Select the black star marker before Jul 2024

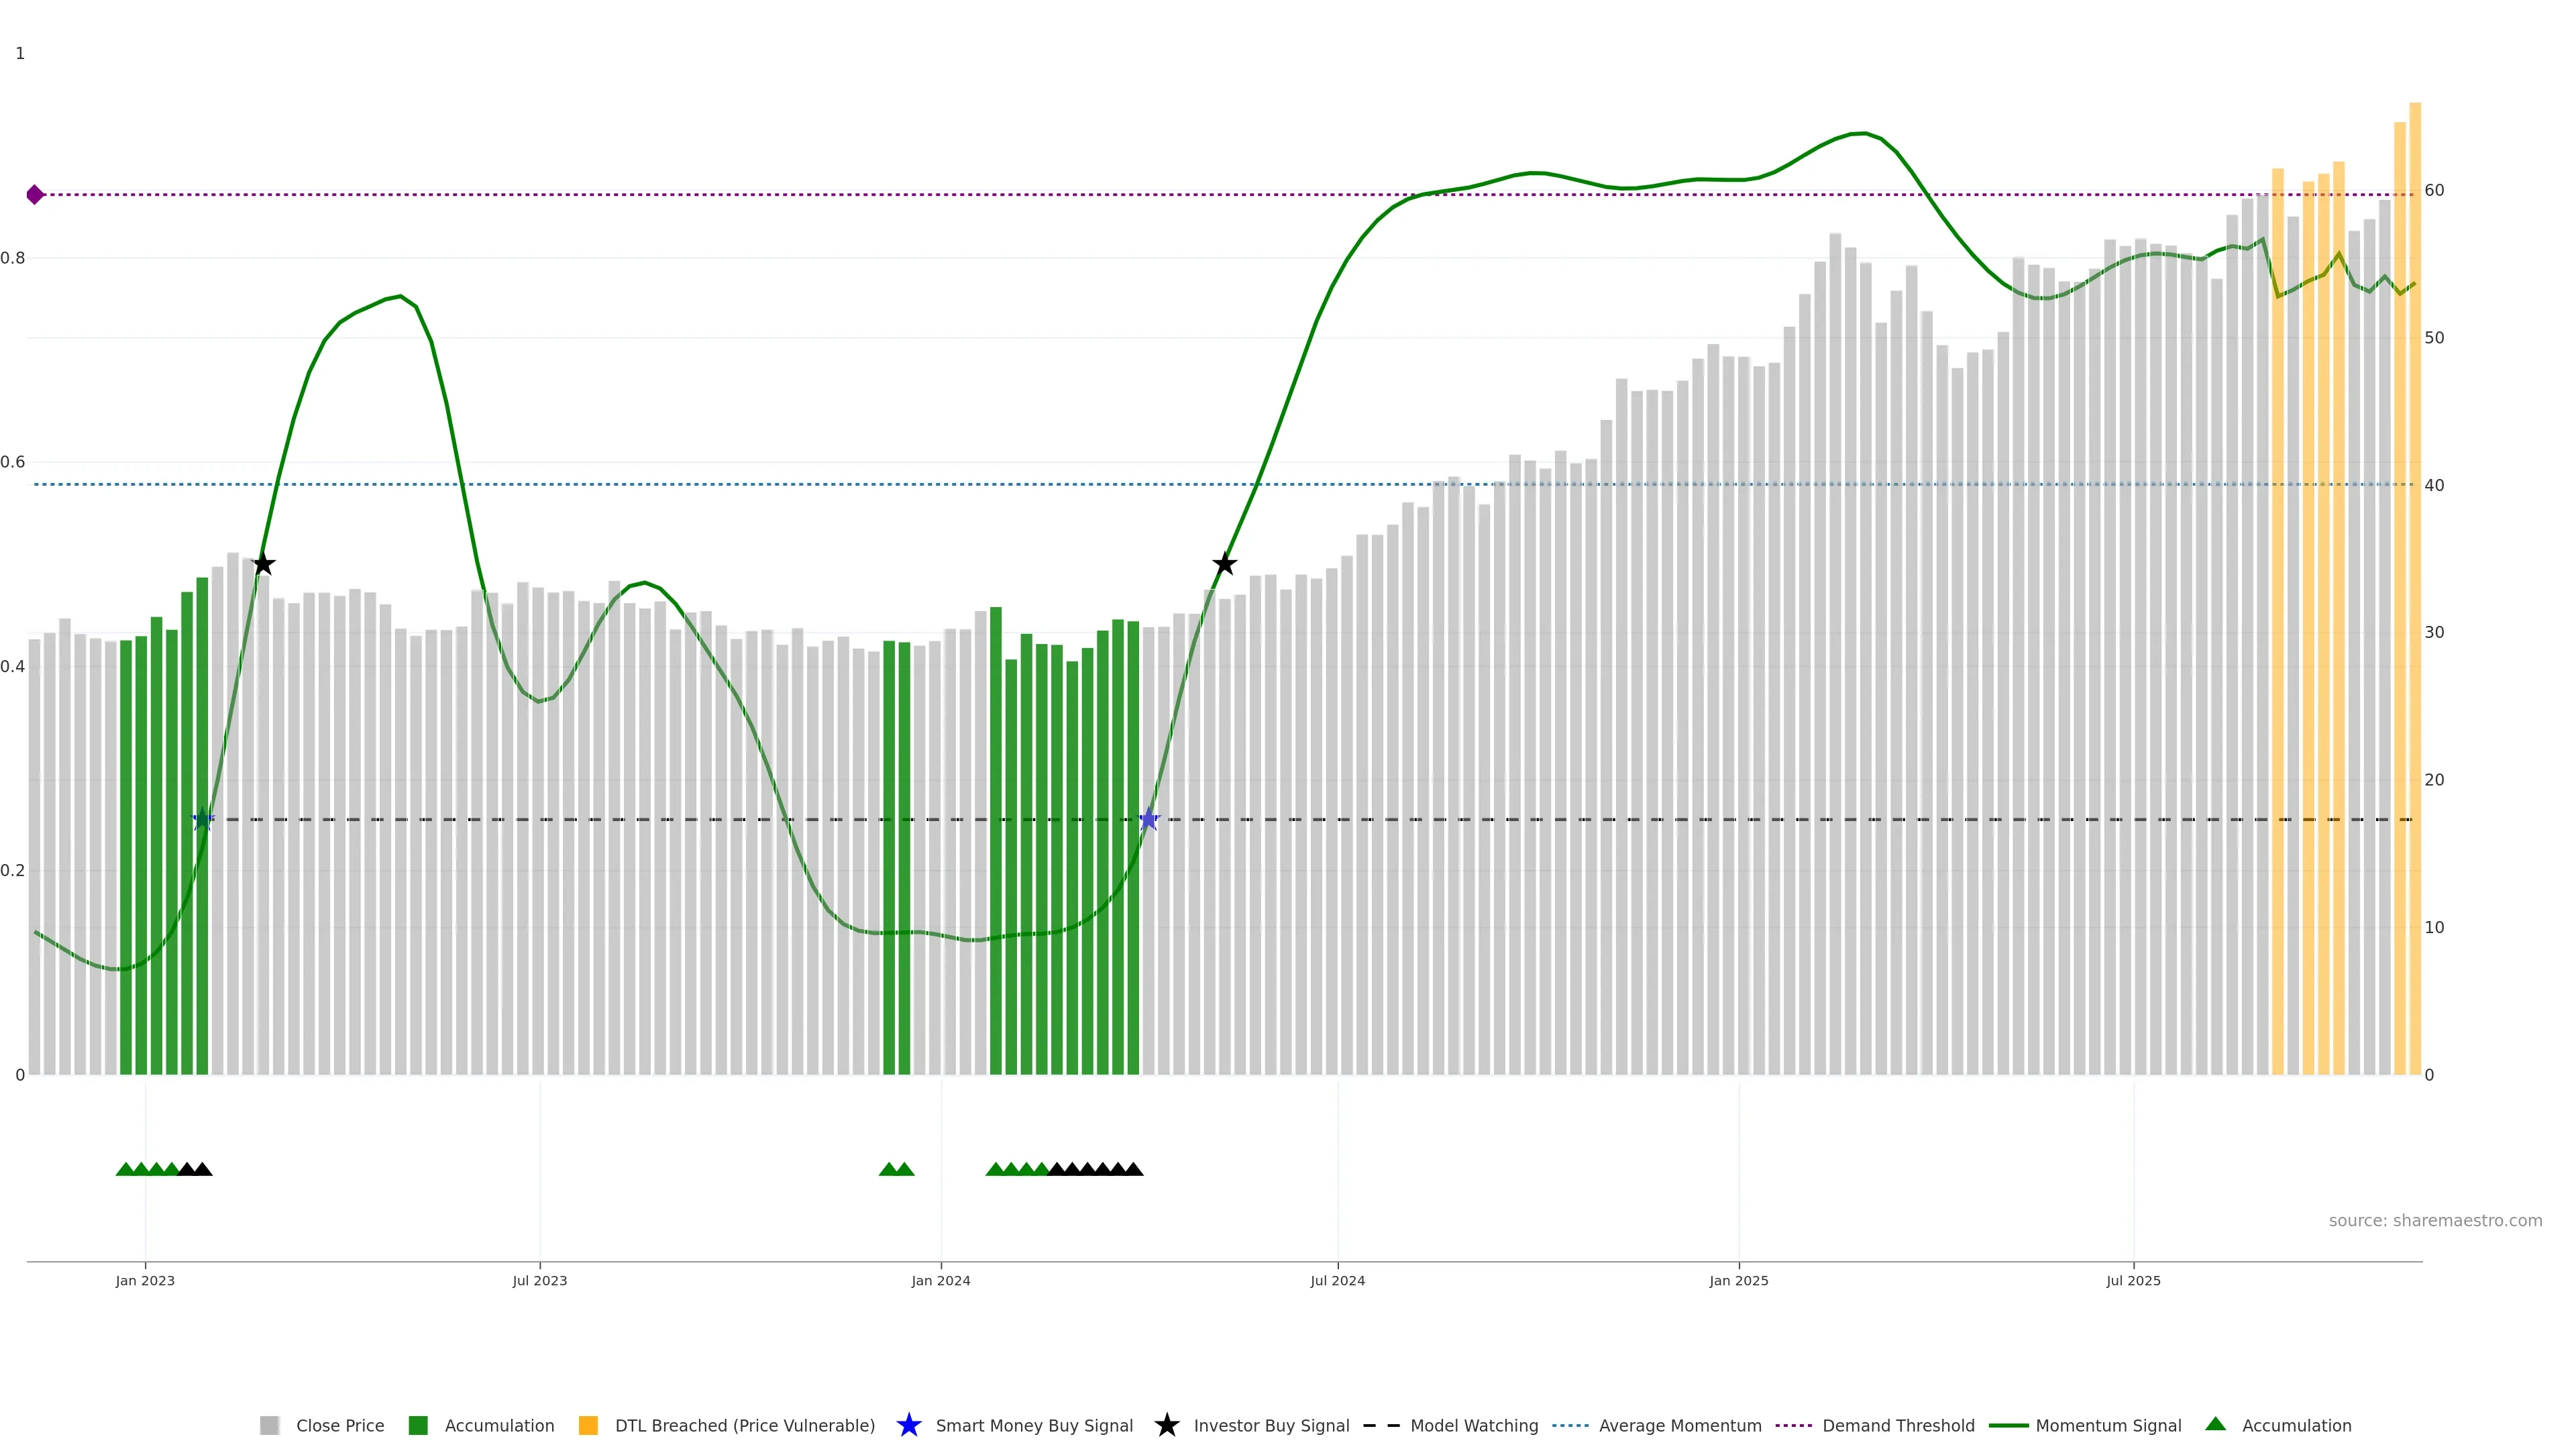click(x=1224, y=564)
